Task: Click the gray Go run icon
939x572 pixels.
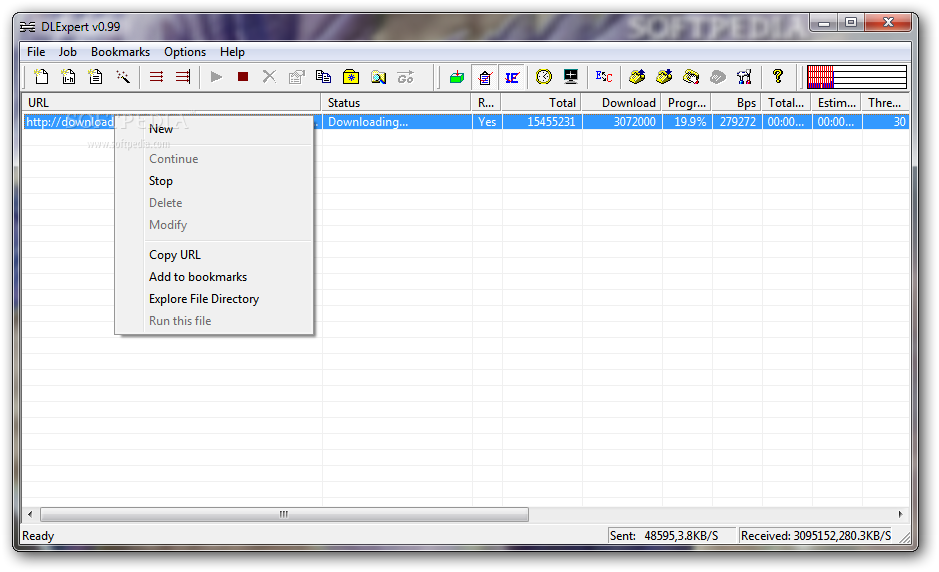Action: point(405,77)
